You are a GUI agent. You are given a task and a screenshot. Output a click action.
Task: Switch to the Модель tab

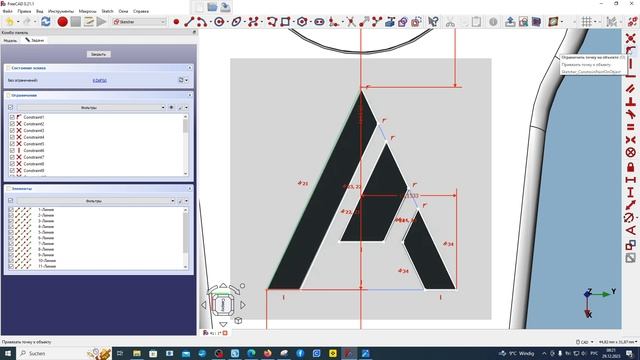10,40
